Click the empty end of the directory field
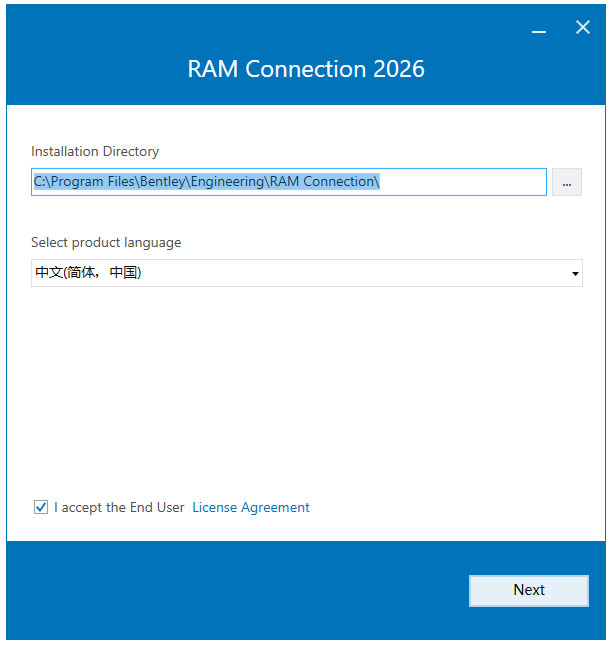Image resolution: width=612 pixels, height=647 pixels. click(462, 182)
